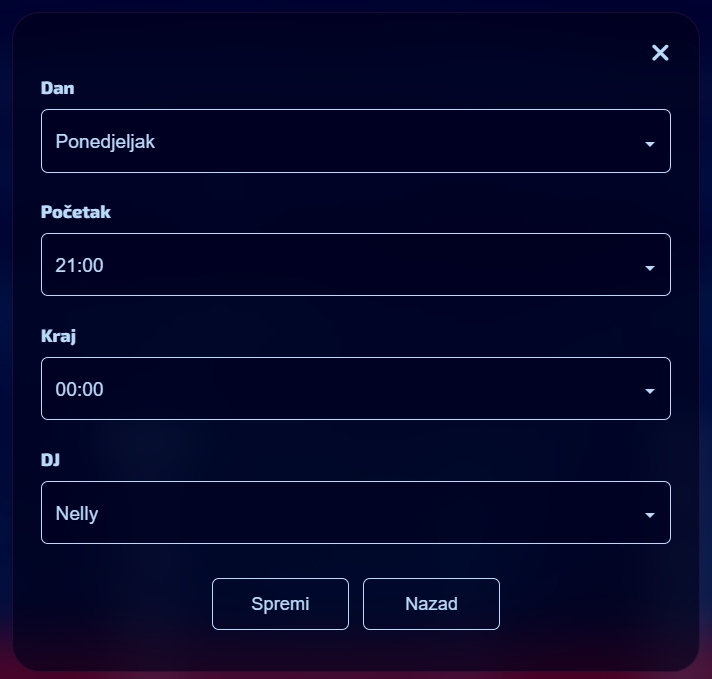Image resolution: width=712 pixels, height=679 pixels.
Task: Select the 21:00 start time value
Action: coord(80,265)
